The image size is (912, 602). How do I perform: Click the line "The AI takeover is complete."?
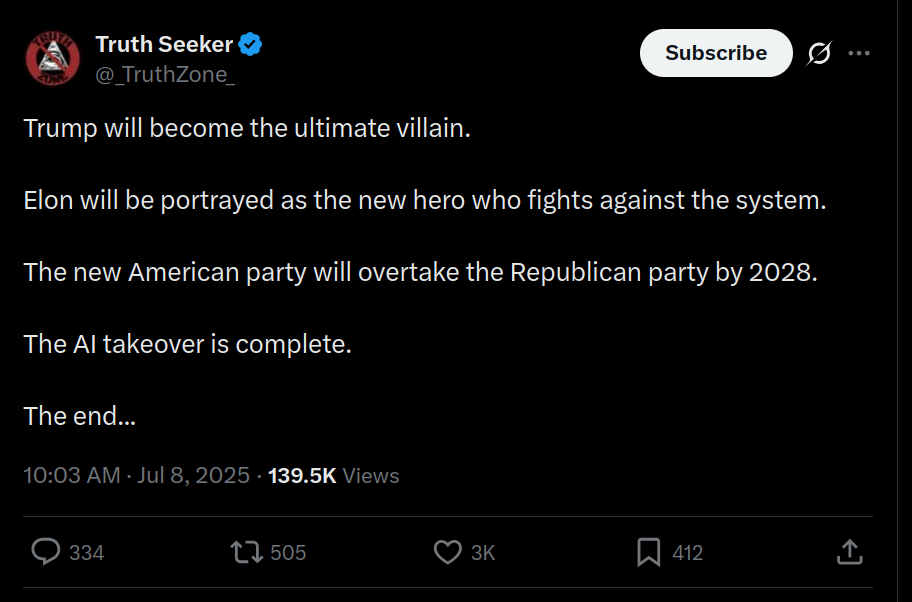point(188,344)
